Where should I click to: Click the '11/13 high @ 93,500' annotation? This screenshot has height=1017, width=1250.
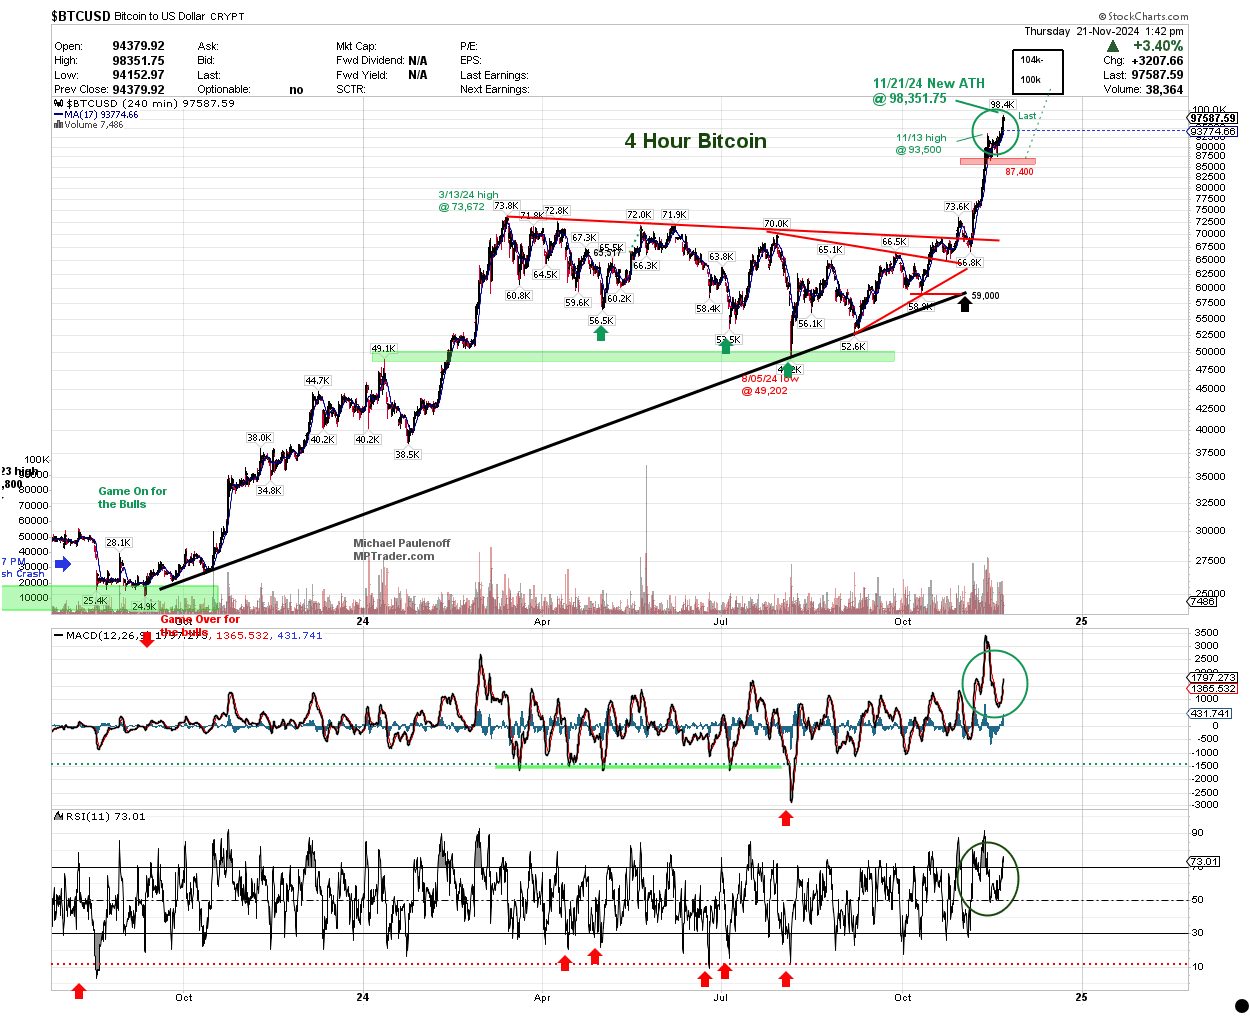pos(920,144)
